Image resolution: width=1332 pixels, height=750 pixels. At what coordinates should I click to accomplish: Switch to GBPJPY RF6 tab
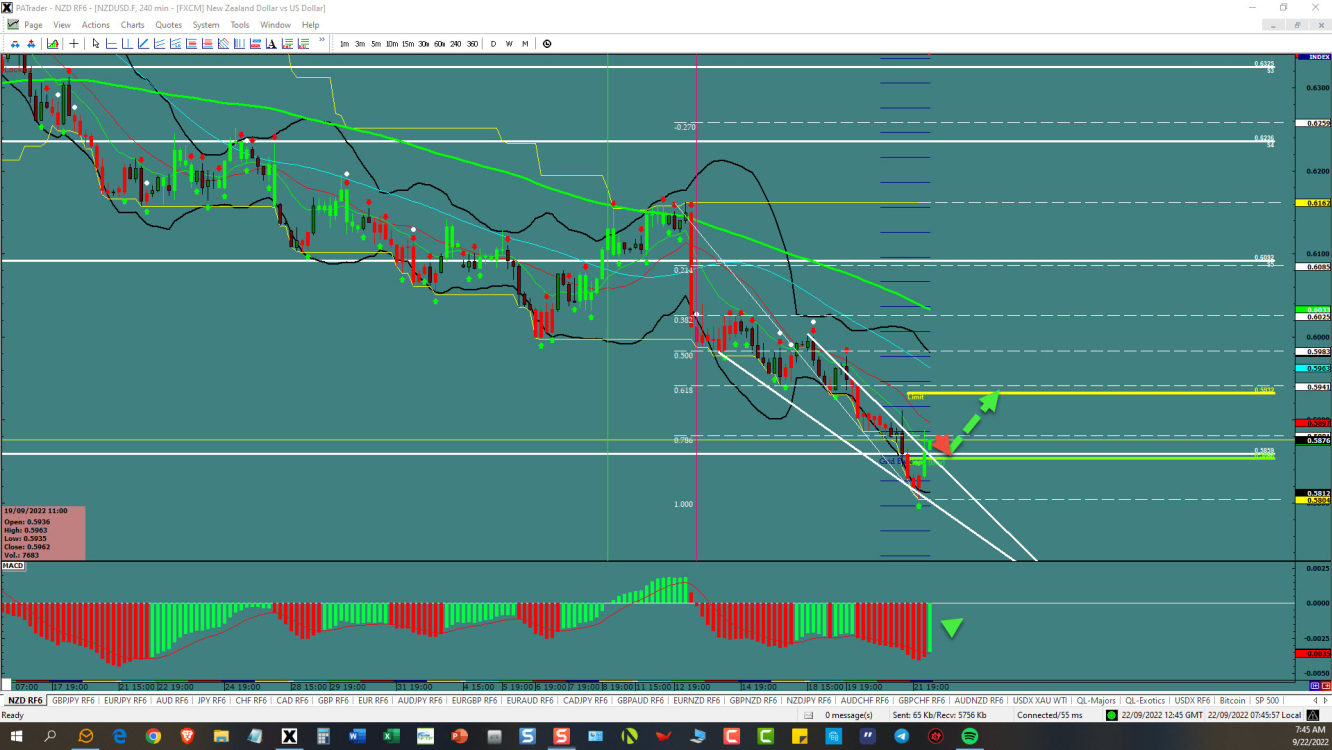point(74,701)
